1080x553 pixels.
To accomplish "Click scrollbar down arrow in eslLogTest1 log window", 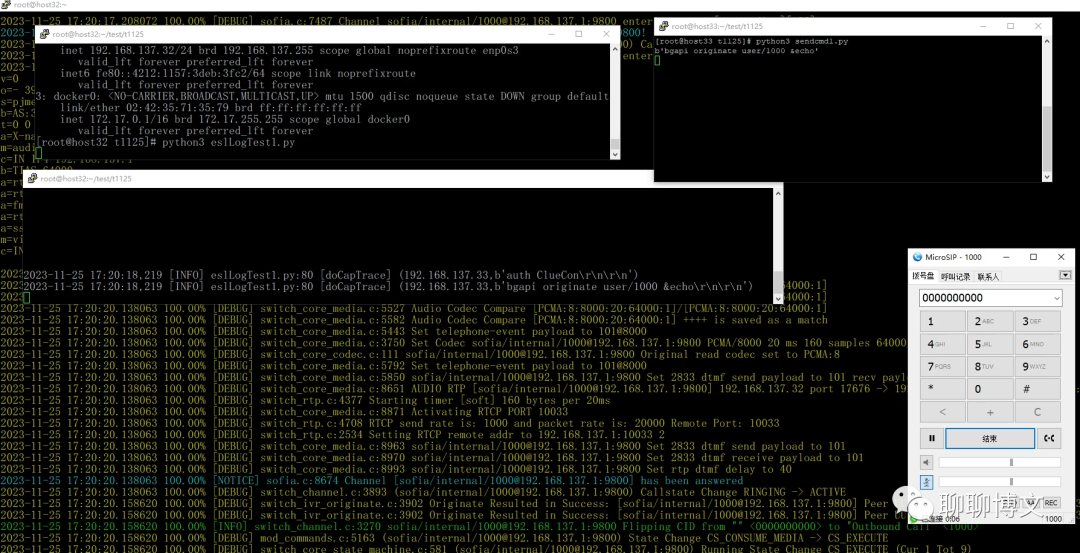I will coord(778,299).
